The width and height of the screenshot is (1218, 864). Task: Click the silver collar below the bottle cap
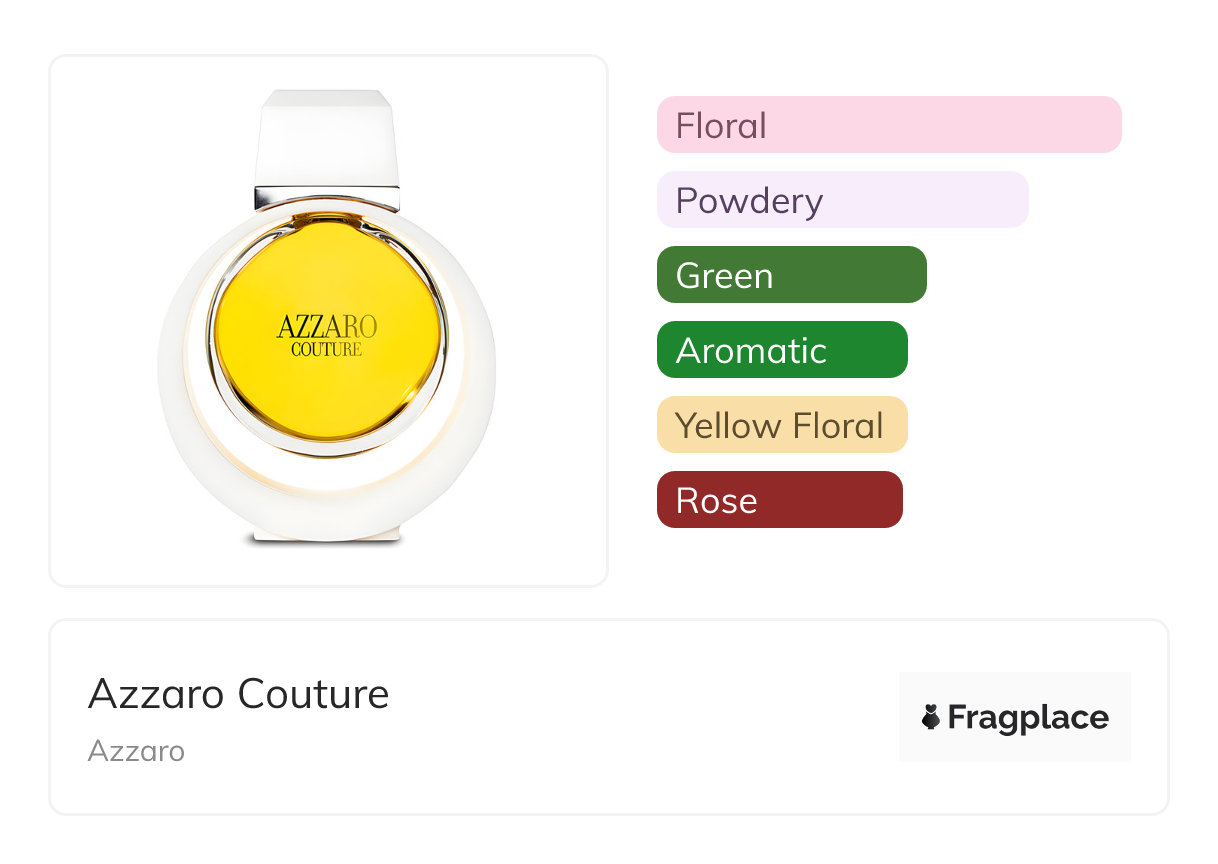327,198
